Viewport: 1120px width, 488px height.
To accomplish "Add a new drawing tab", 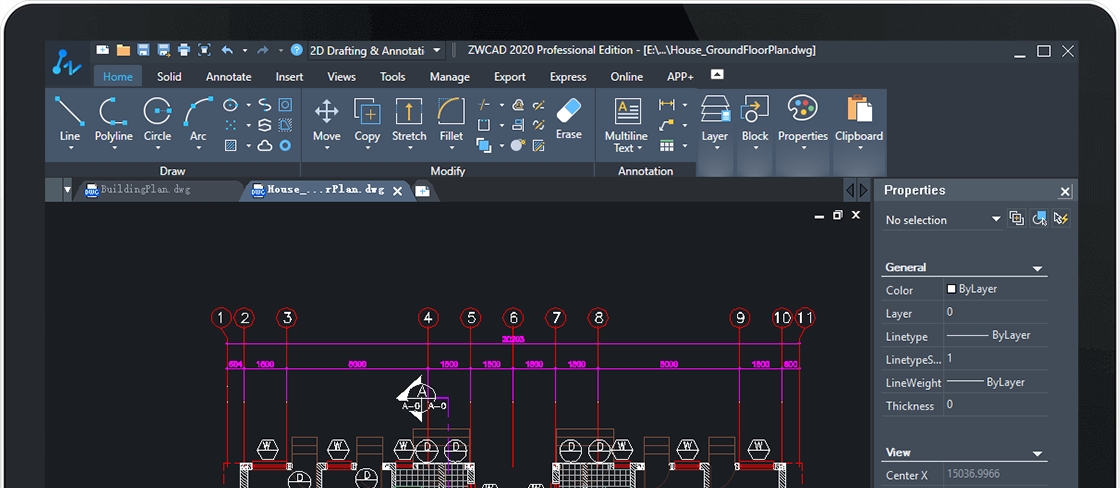I will [422, 191].
